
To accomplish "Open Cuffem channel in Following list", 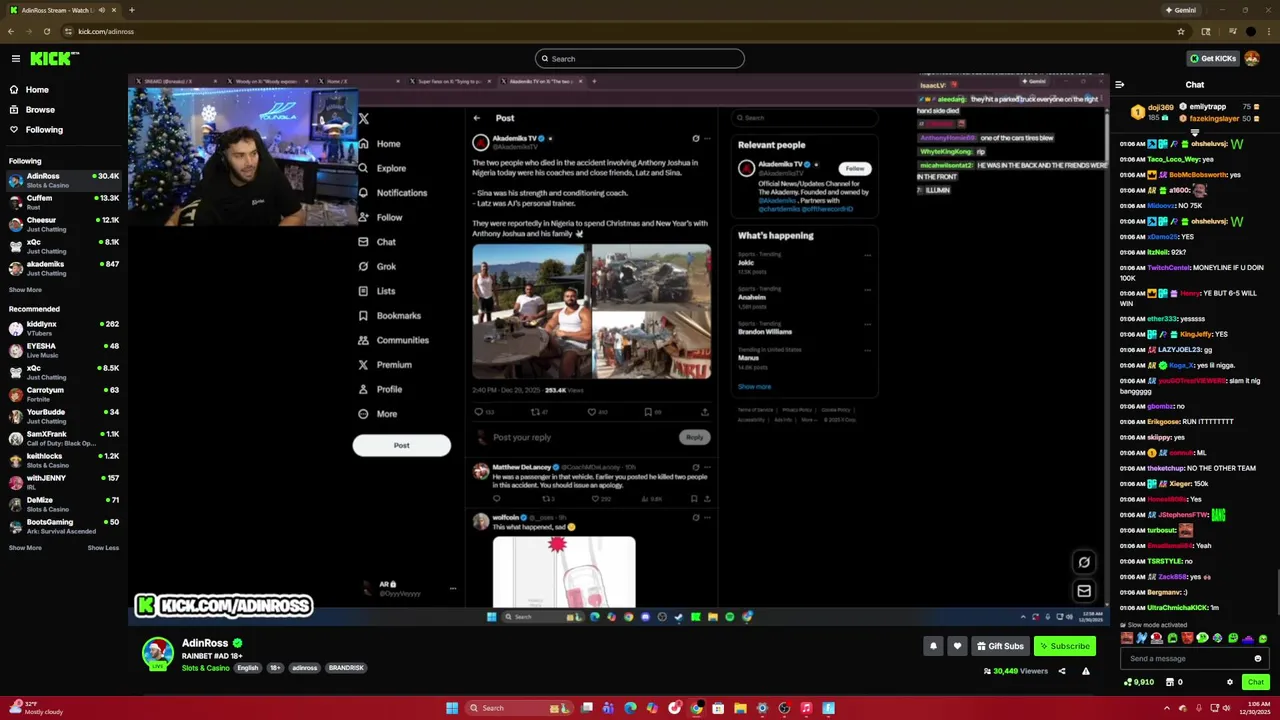I will point(63,202).
